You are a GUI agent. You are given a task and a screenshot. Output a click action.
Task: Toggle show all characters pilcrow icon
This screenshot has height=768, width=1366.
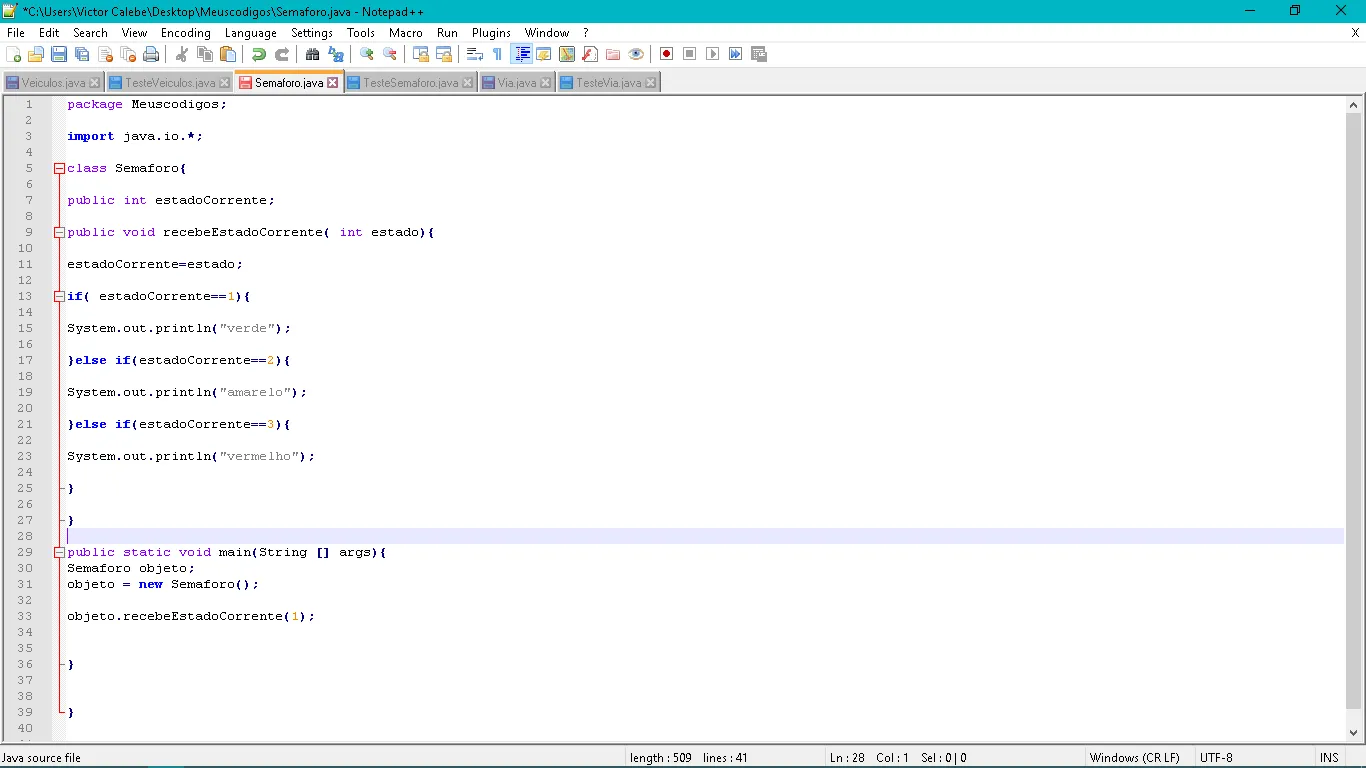coord(497,54)
